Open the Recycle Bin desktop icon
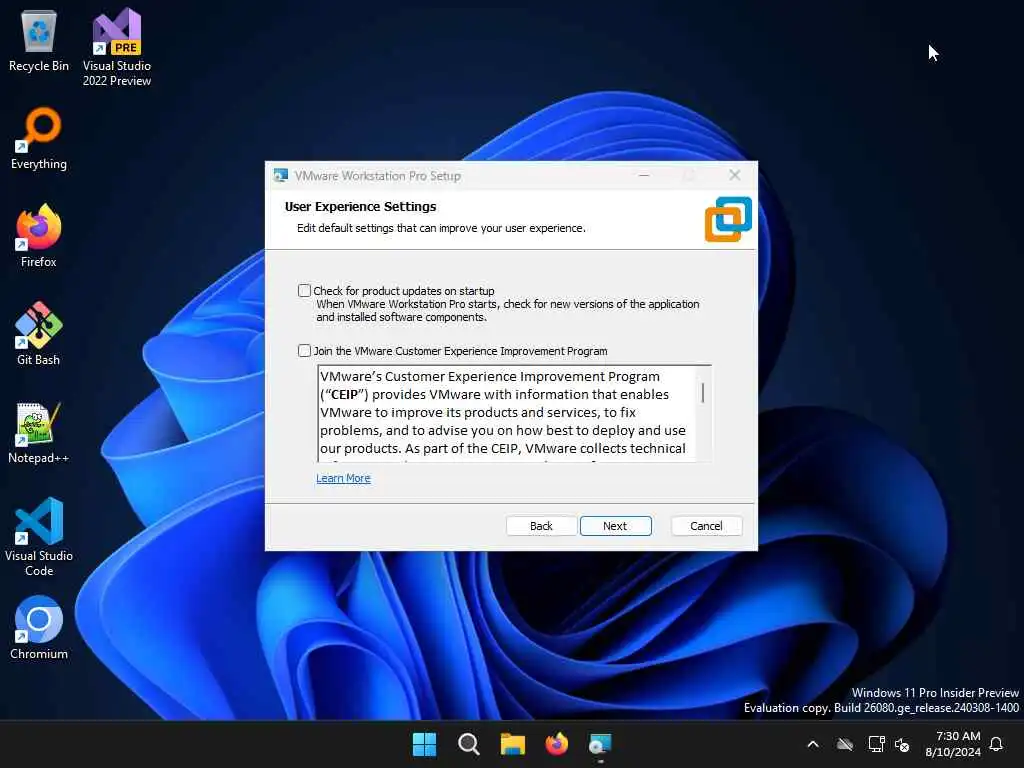 click(39, 41)
